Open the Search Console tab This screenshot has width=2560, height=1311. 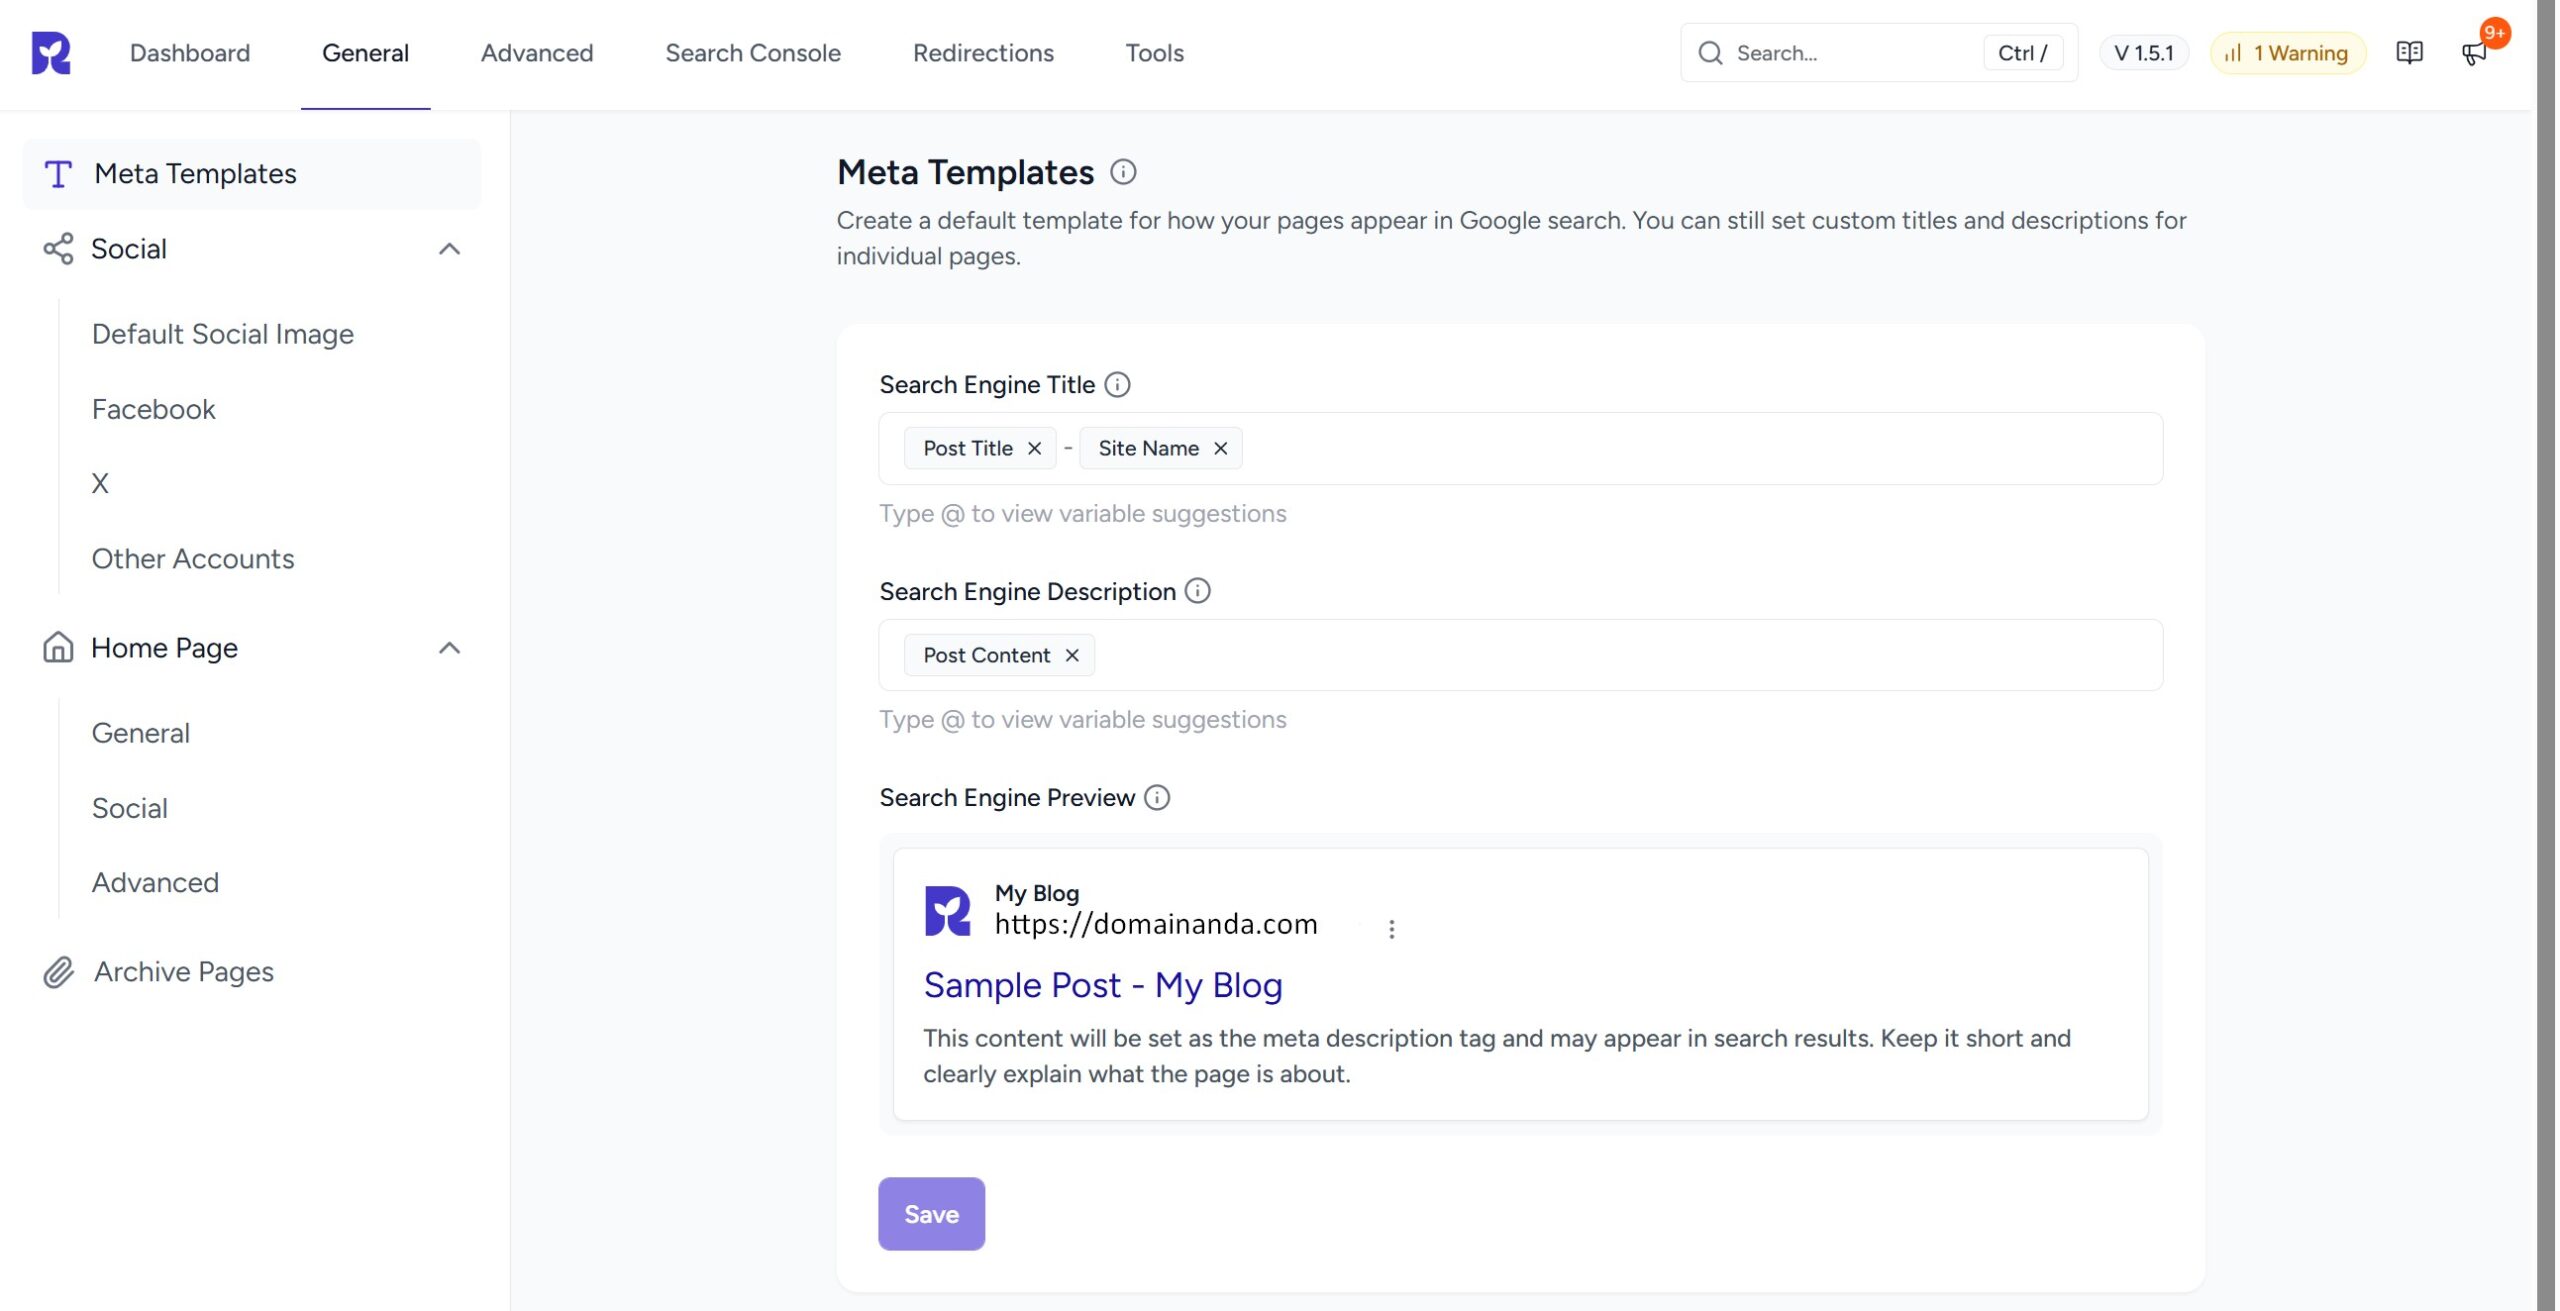[x=752, y=53]
